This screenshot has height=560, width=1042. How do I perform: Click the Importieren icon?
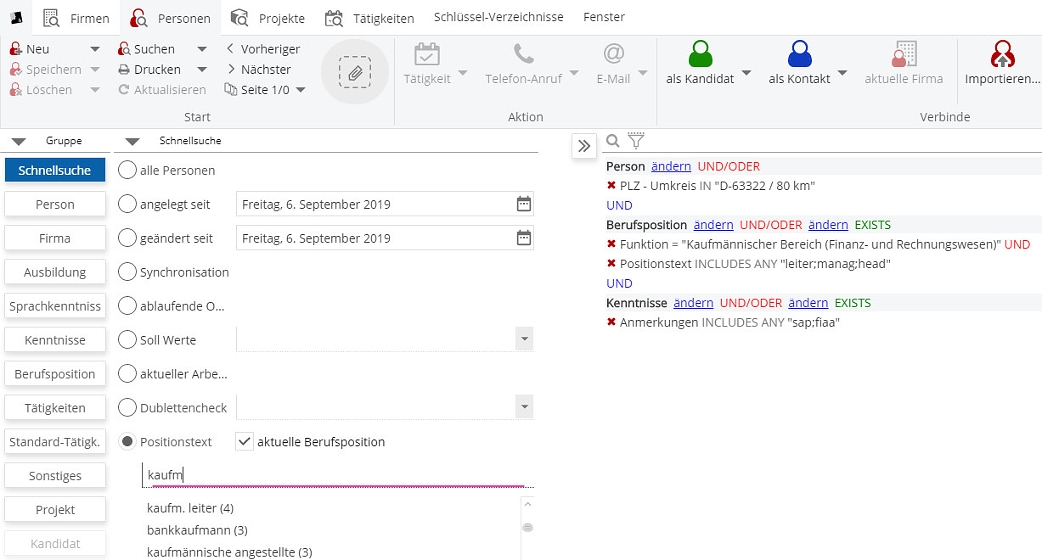[1002, 54]
